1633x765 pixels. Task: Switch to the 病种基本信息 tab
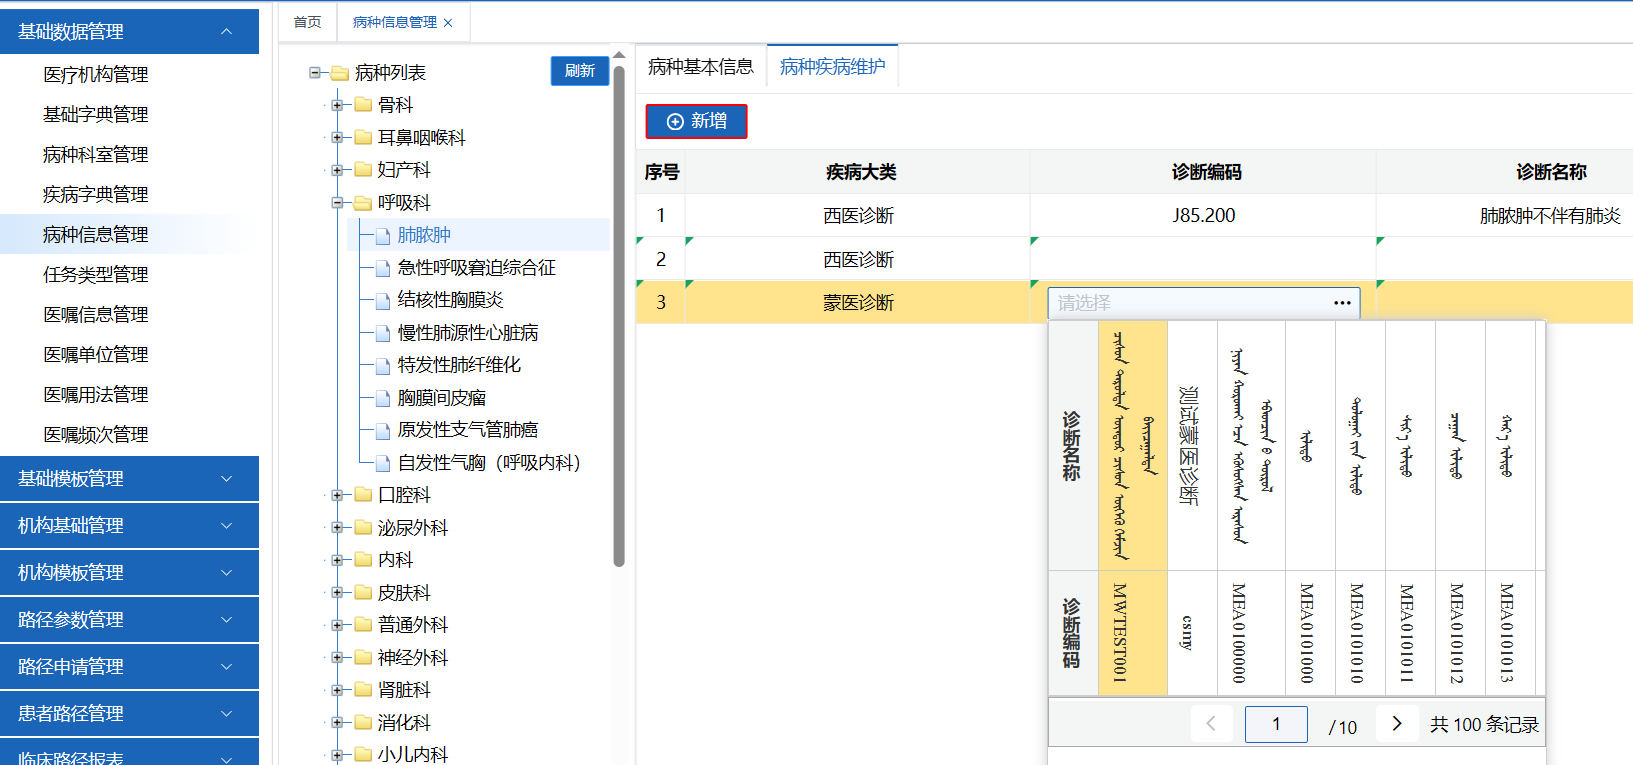pyautogui.click(x=700, y=67)
